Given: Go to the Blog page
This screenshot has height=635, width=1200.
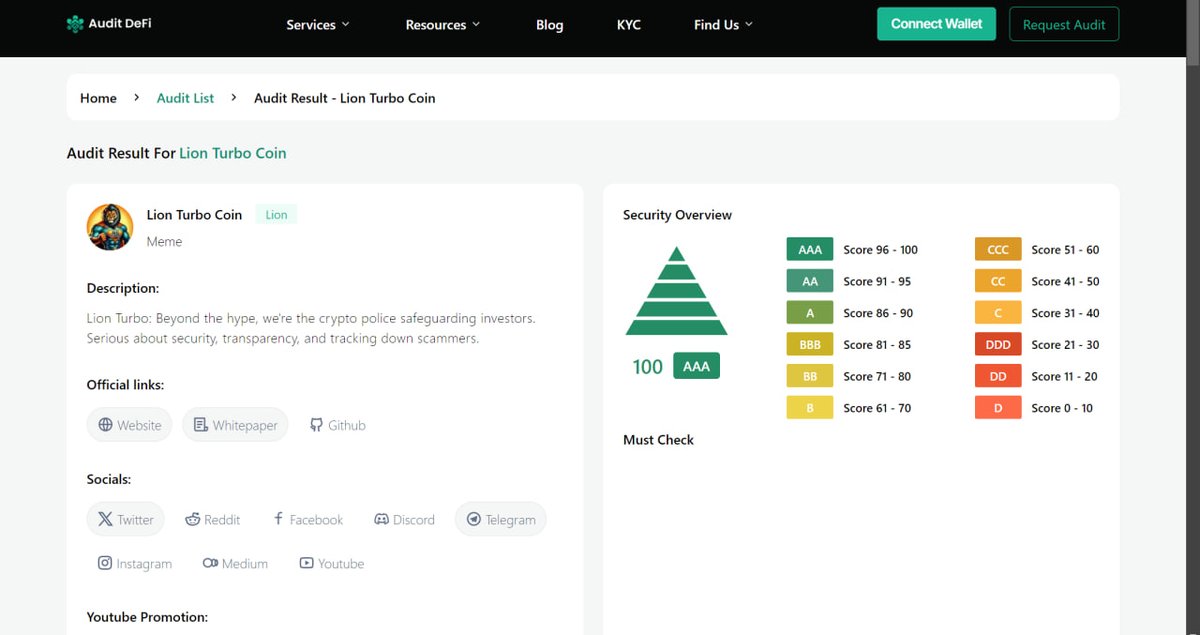Looking at the screenshot, I should [549, 24].
